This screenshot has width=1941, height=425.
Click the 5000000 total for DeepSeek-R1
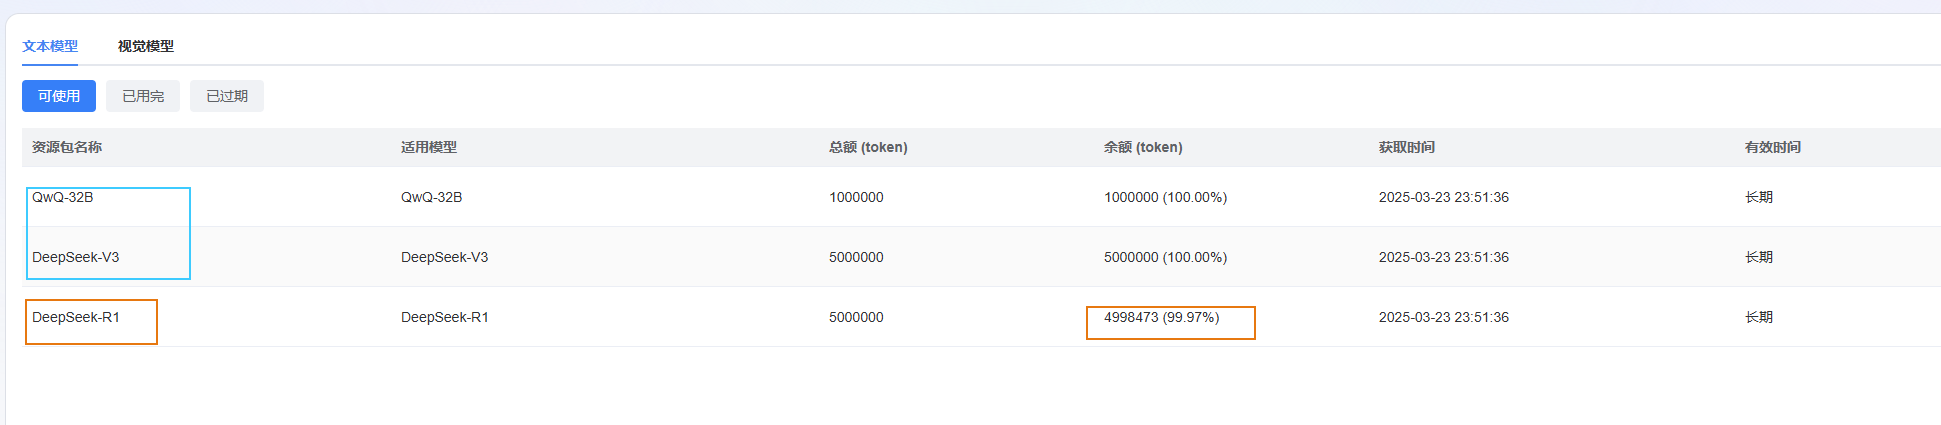856,317
